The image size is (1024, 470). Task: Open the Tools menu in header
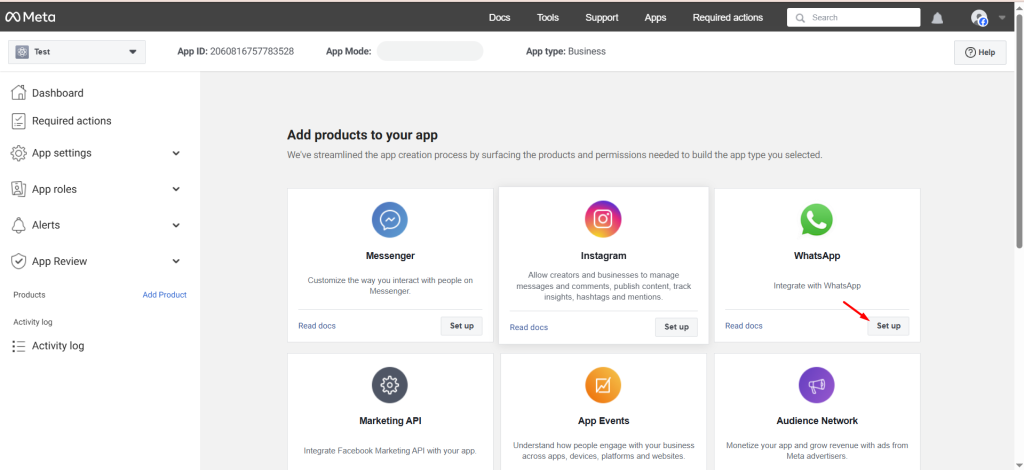(x=548, y=17)
